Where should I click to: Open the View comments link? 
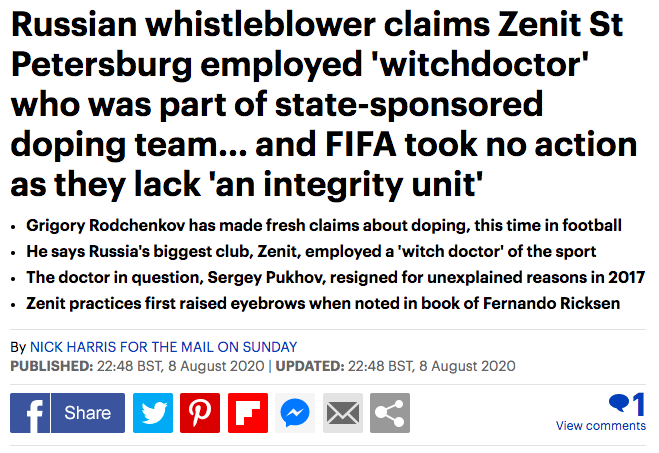pos(601,426)
